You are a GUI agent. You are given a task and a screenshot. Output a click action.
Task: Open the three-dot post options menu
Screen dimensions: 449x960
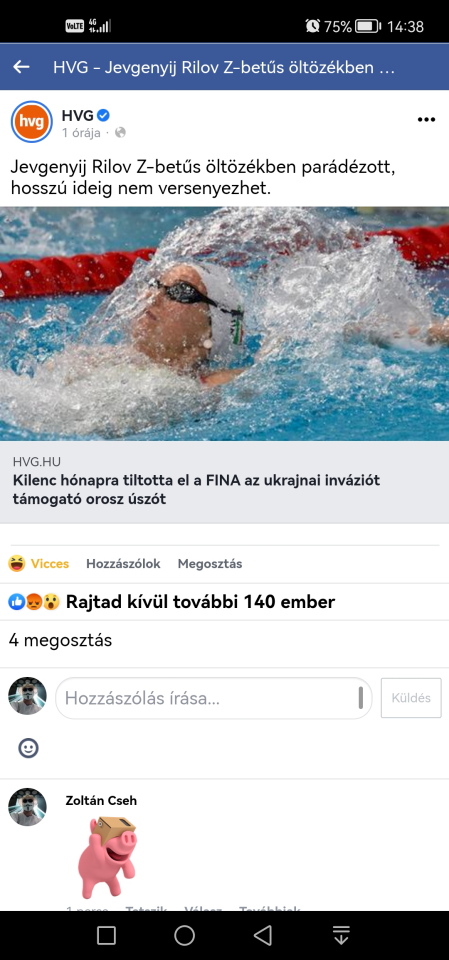click(426, 119)
